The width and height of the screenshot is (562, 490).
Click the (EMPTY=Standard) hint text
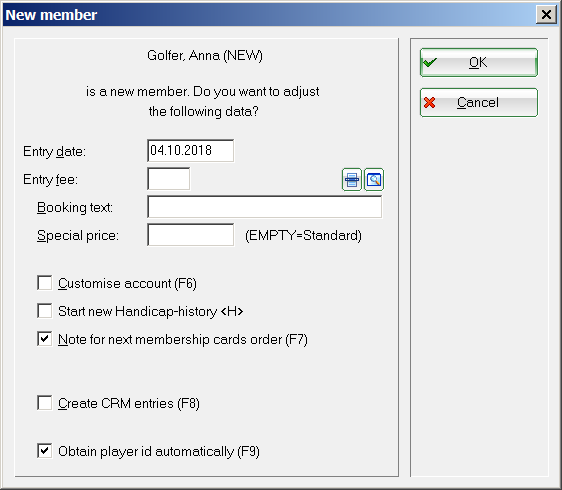303,236
